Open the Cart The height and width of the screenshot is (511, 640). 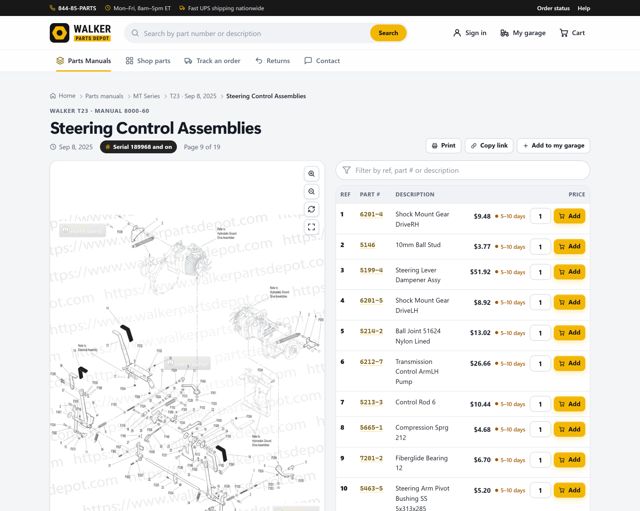coord(572,33)
